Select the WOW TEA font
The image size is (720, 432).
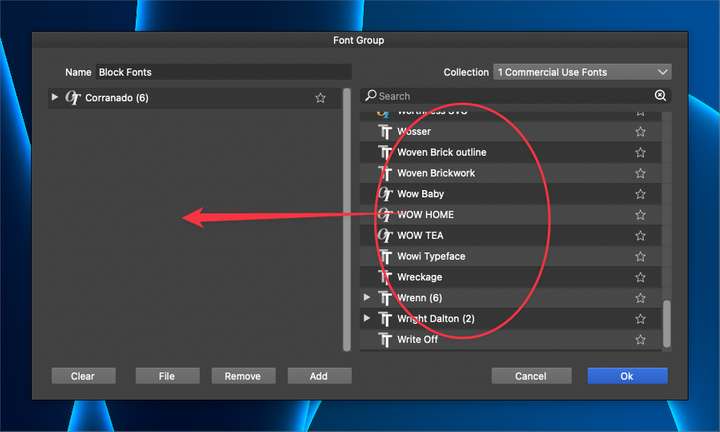[511, 236]
